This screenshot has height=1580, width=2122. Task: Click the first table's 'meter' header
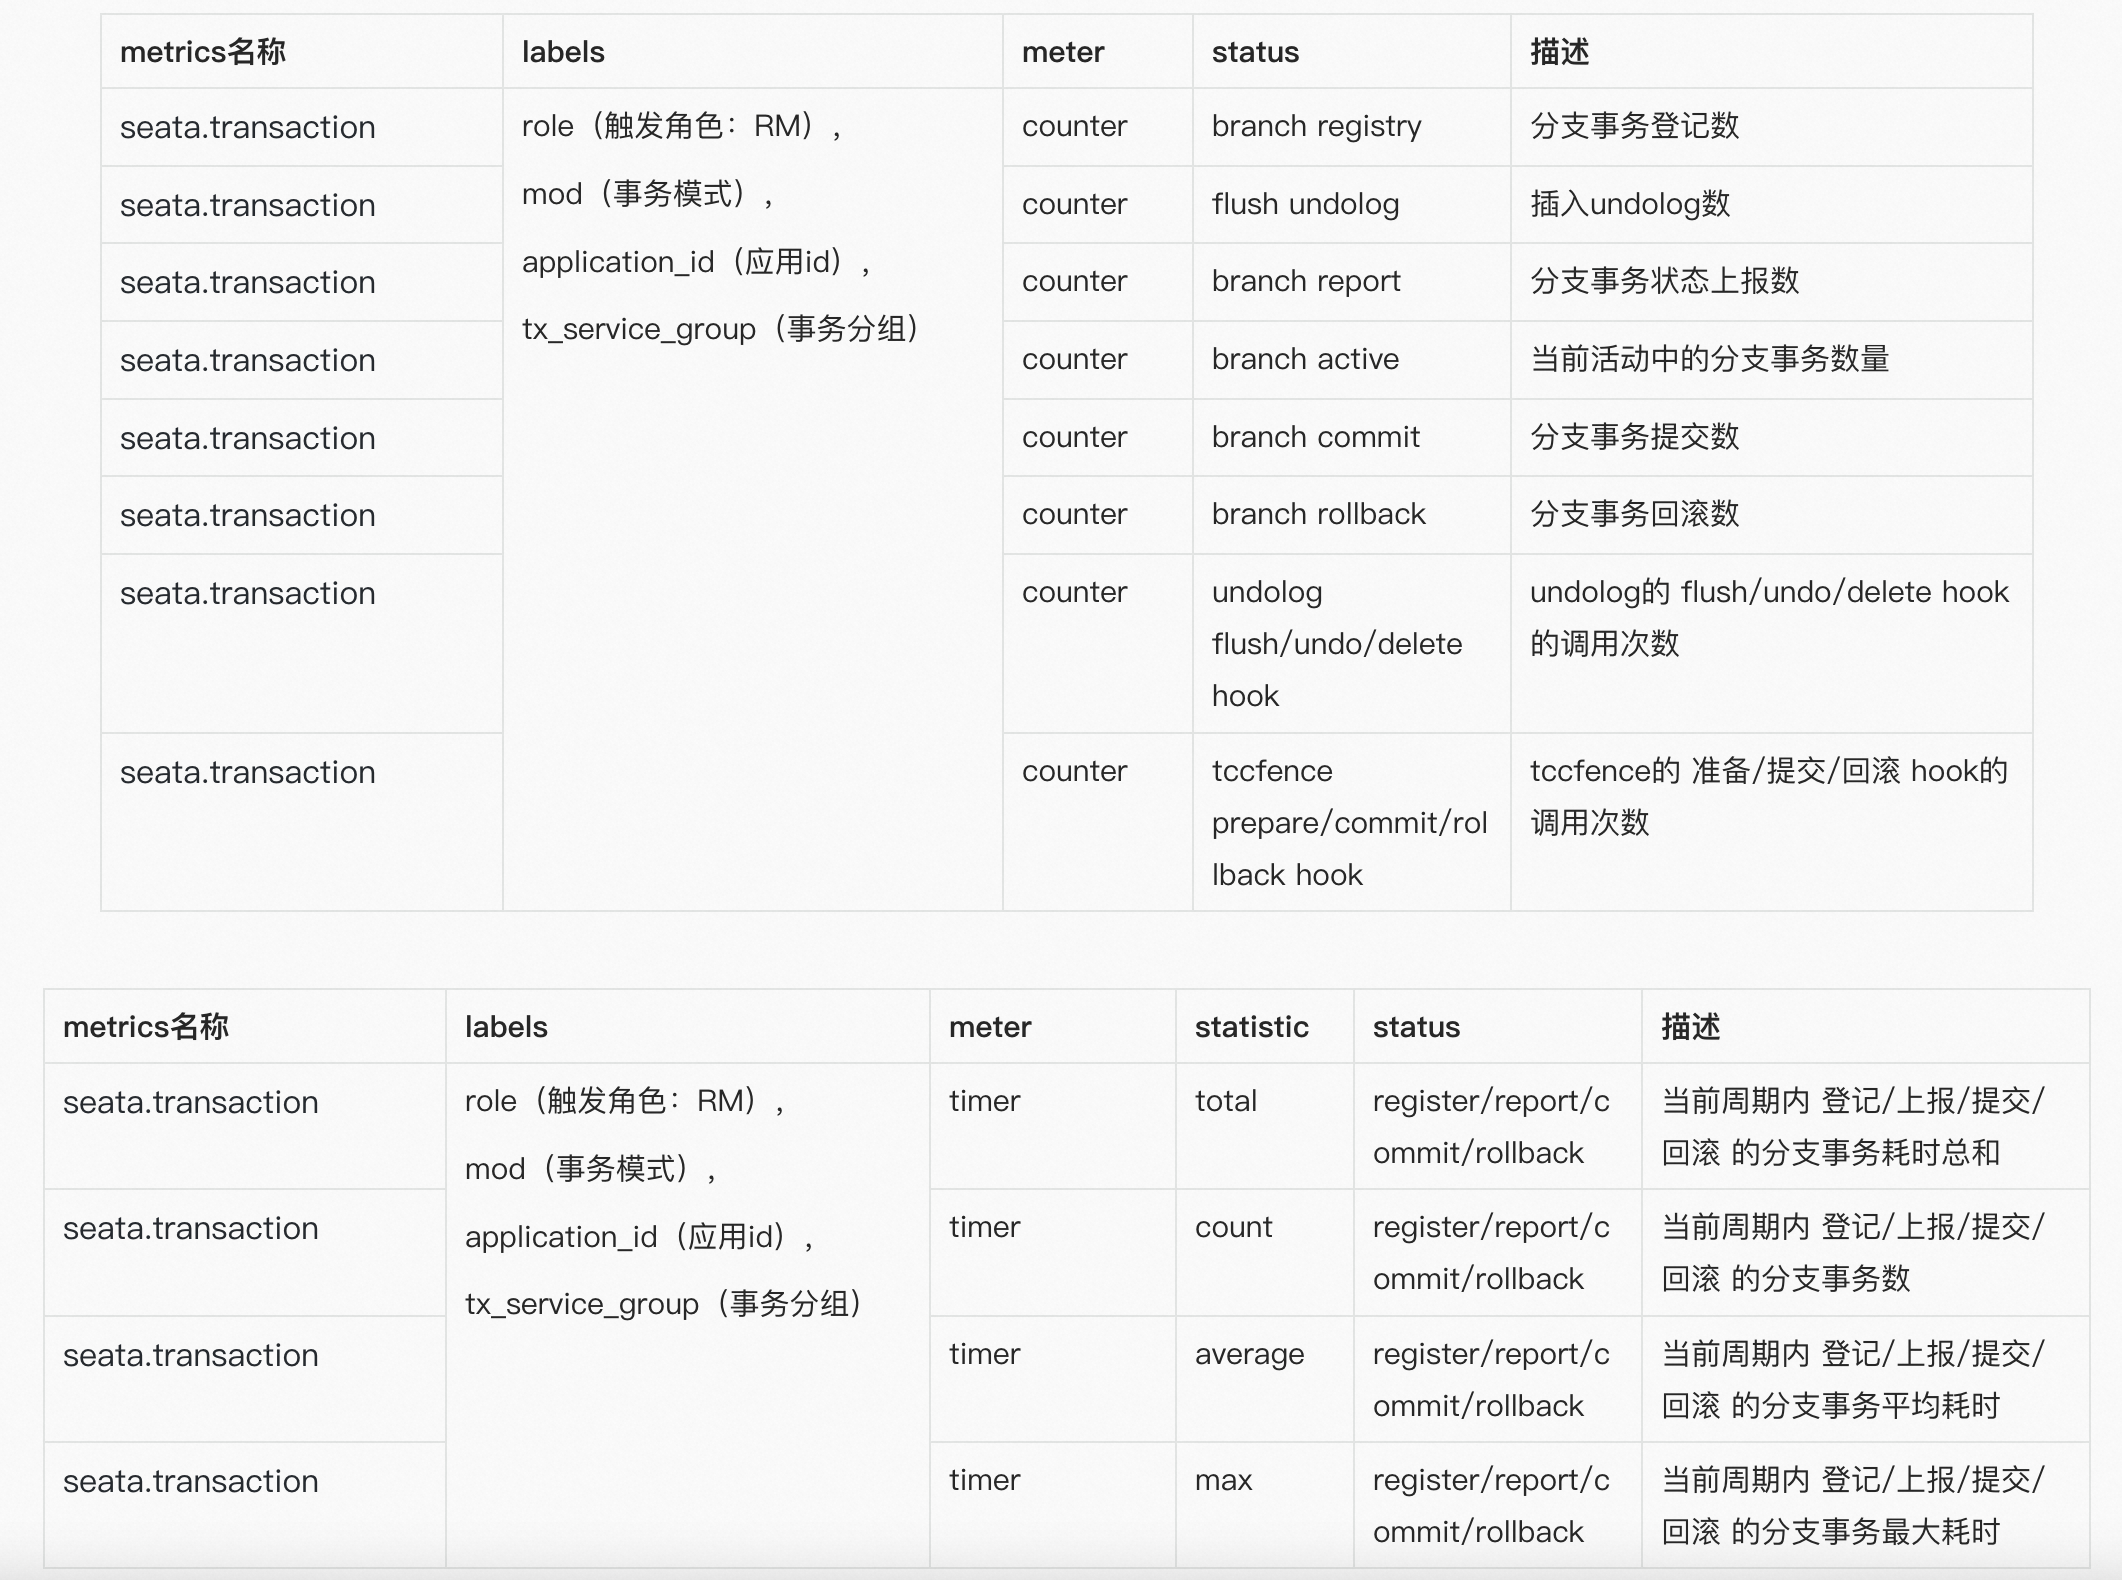[1062, 52]
